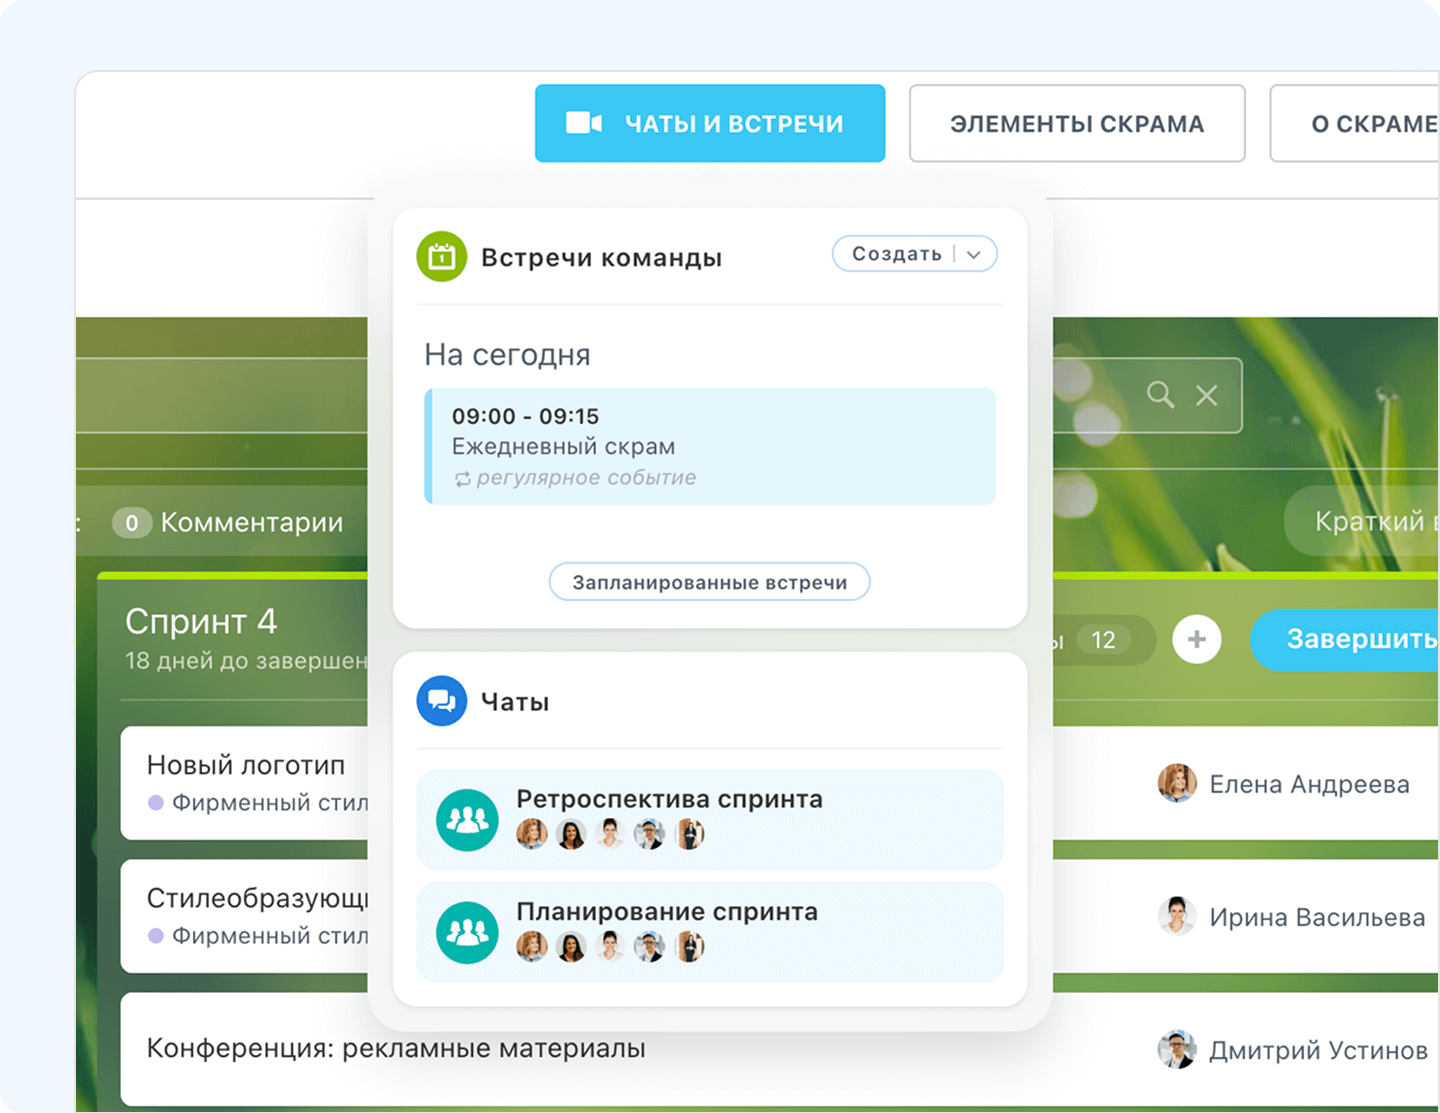1440x1113 pixels.
Task: Open the Чаты и встречи tab
Action: (710, 124)
